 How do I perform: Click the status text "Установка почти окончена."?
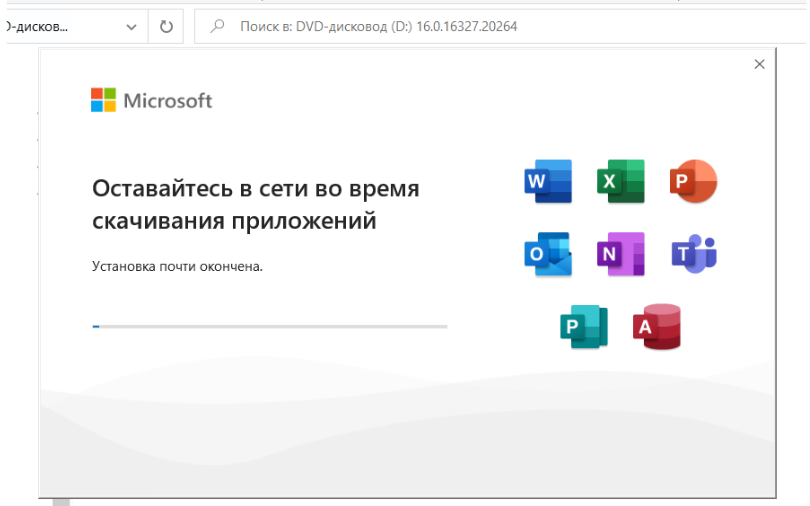click(x=177, y=267)
